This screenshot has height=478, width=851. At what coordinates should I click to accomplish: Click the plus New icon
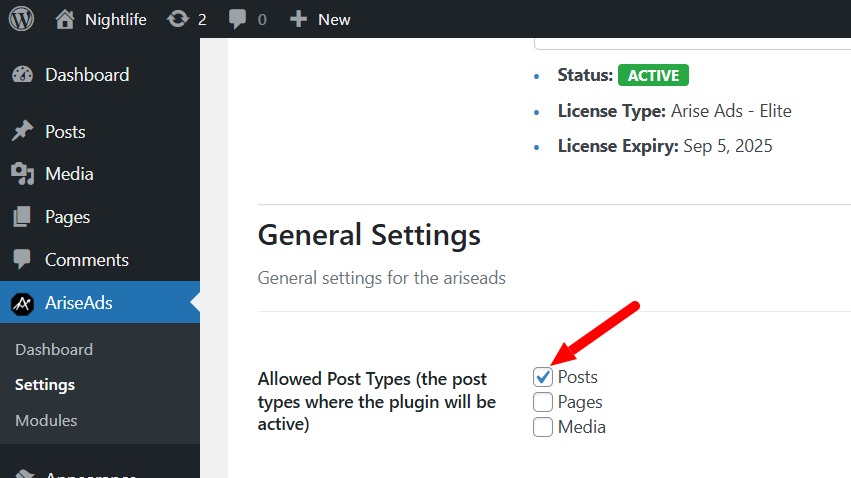coord(298,19)
